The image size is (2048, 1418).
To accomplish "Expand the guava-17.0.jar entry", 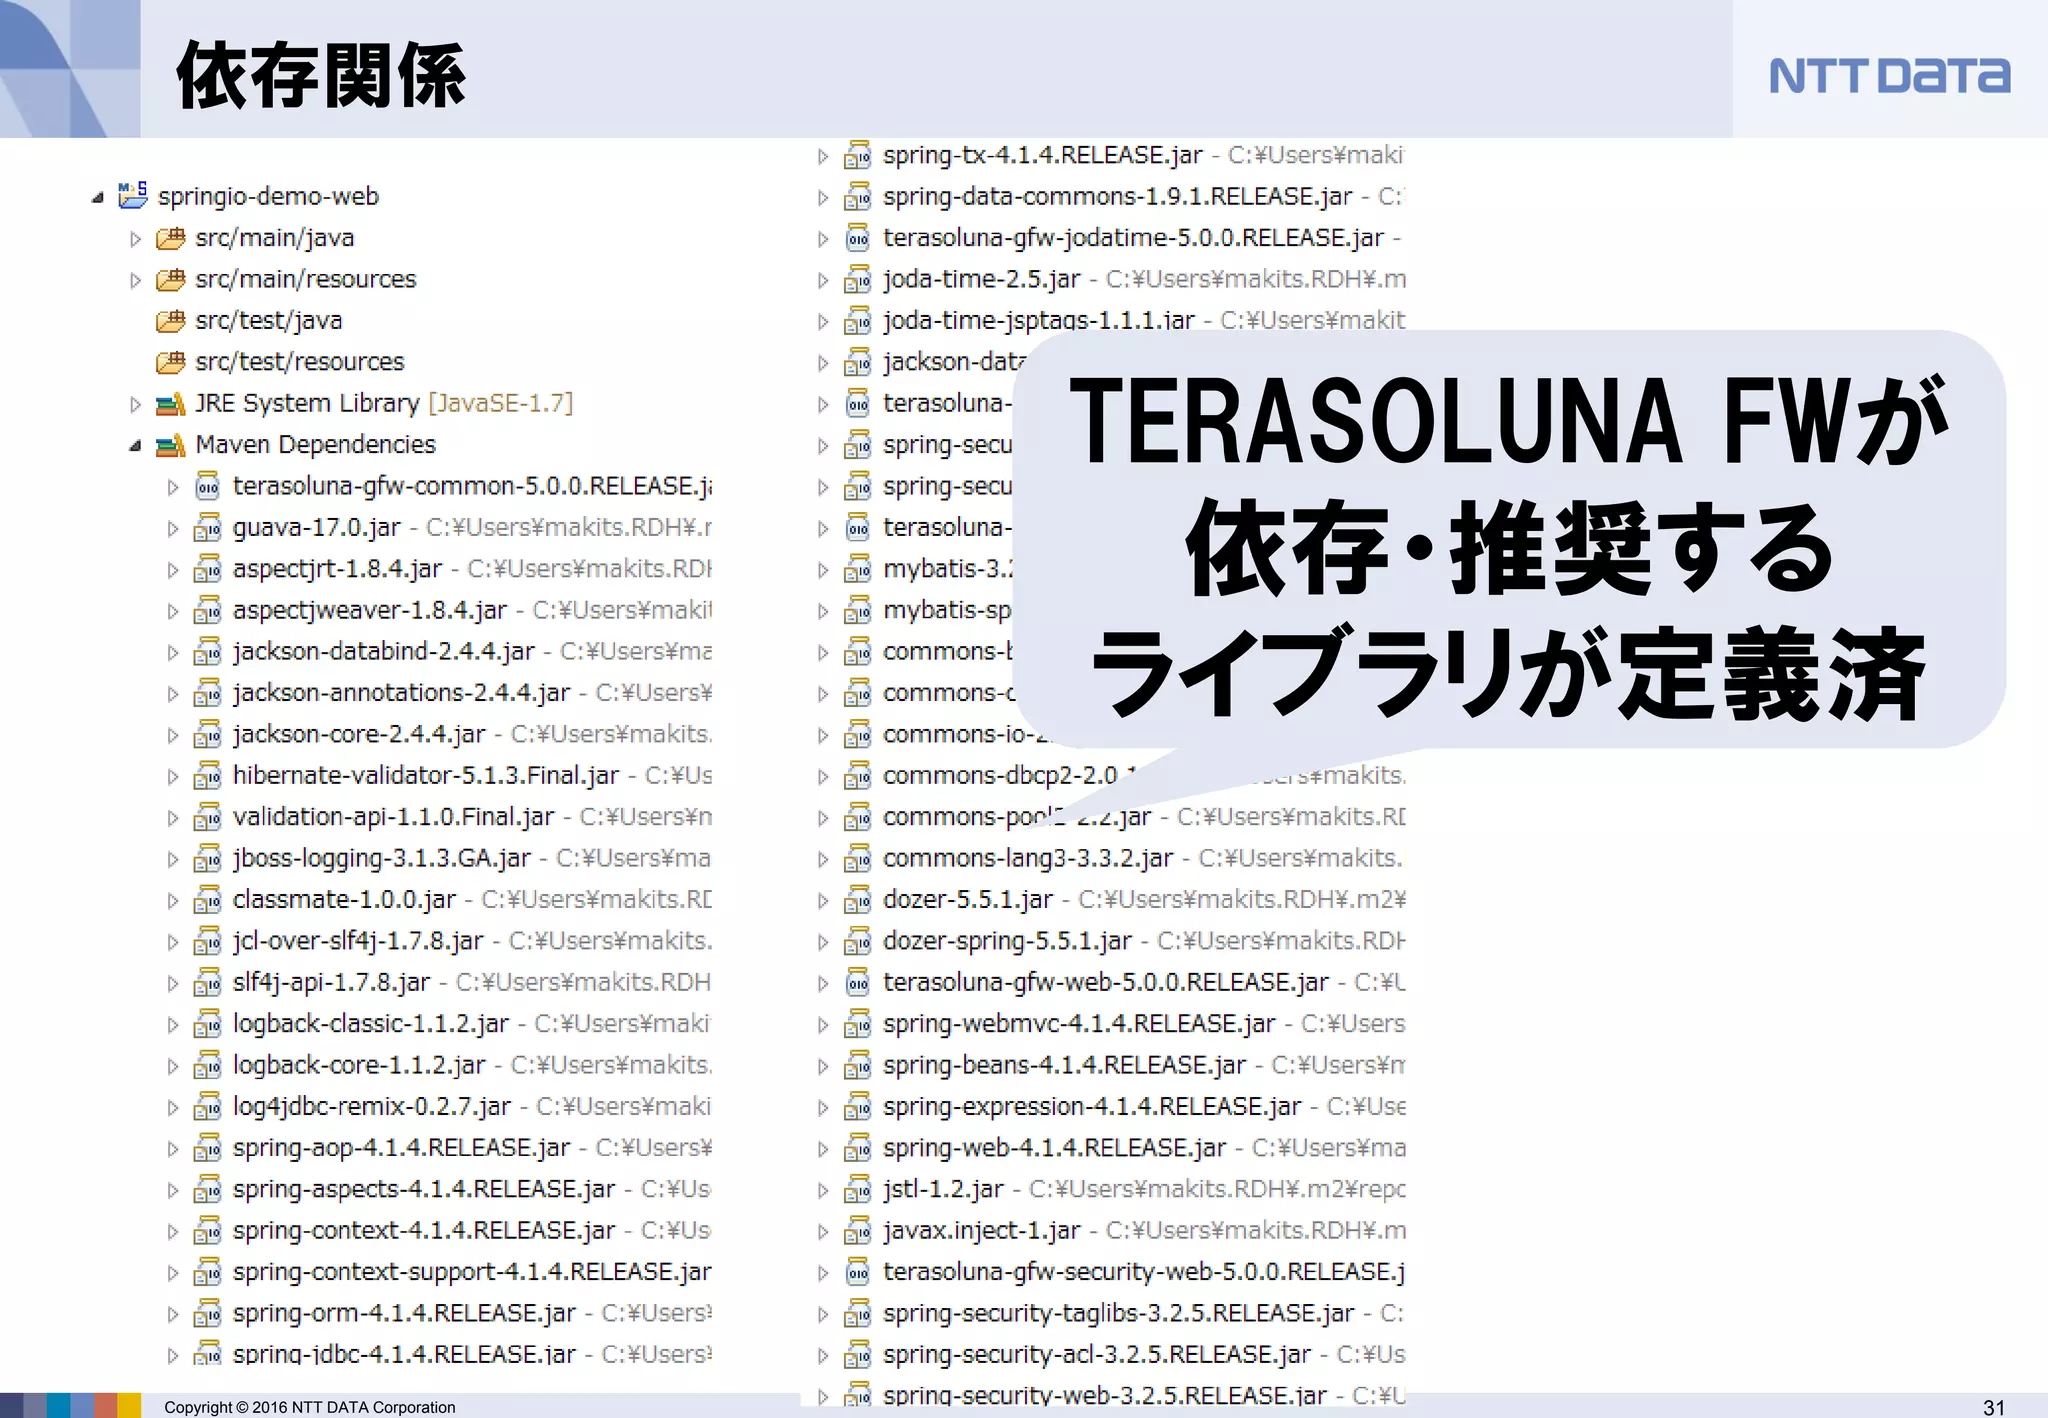I will coord(173,529).
